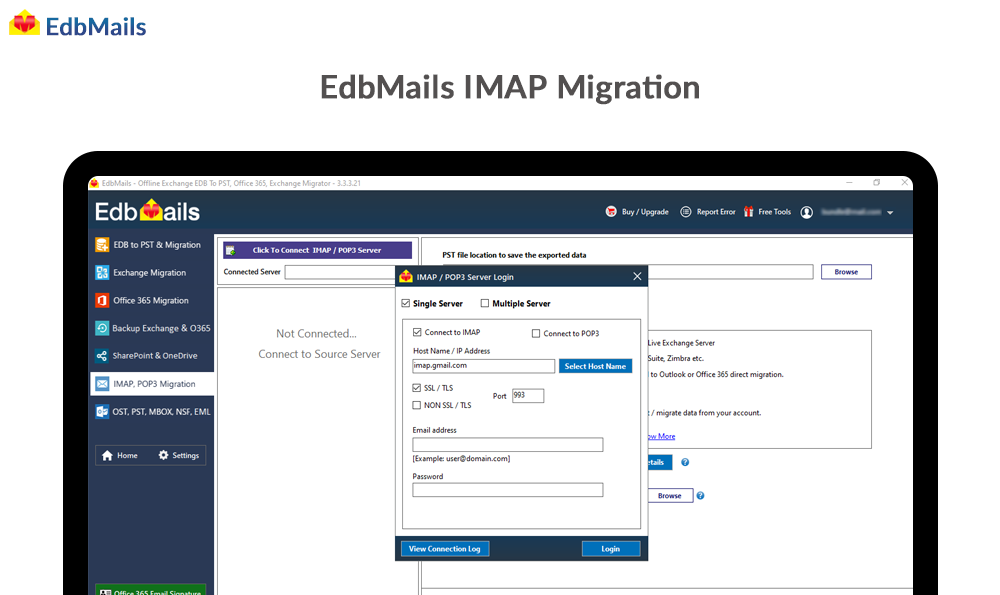
Task: Open SharePoint & OneDrive section
Action: [152, 356]
